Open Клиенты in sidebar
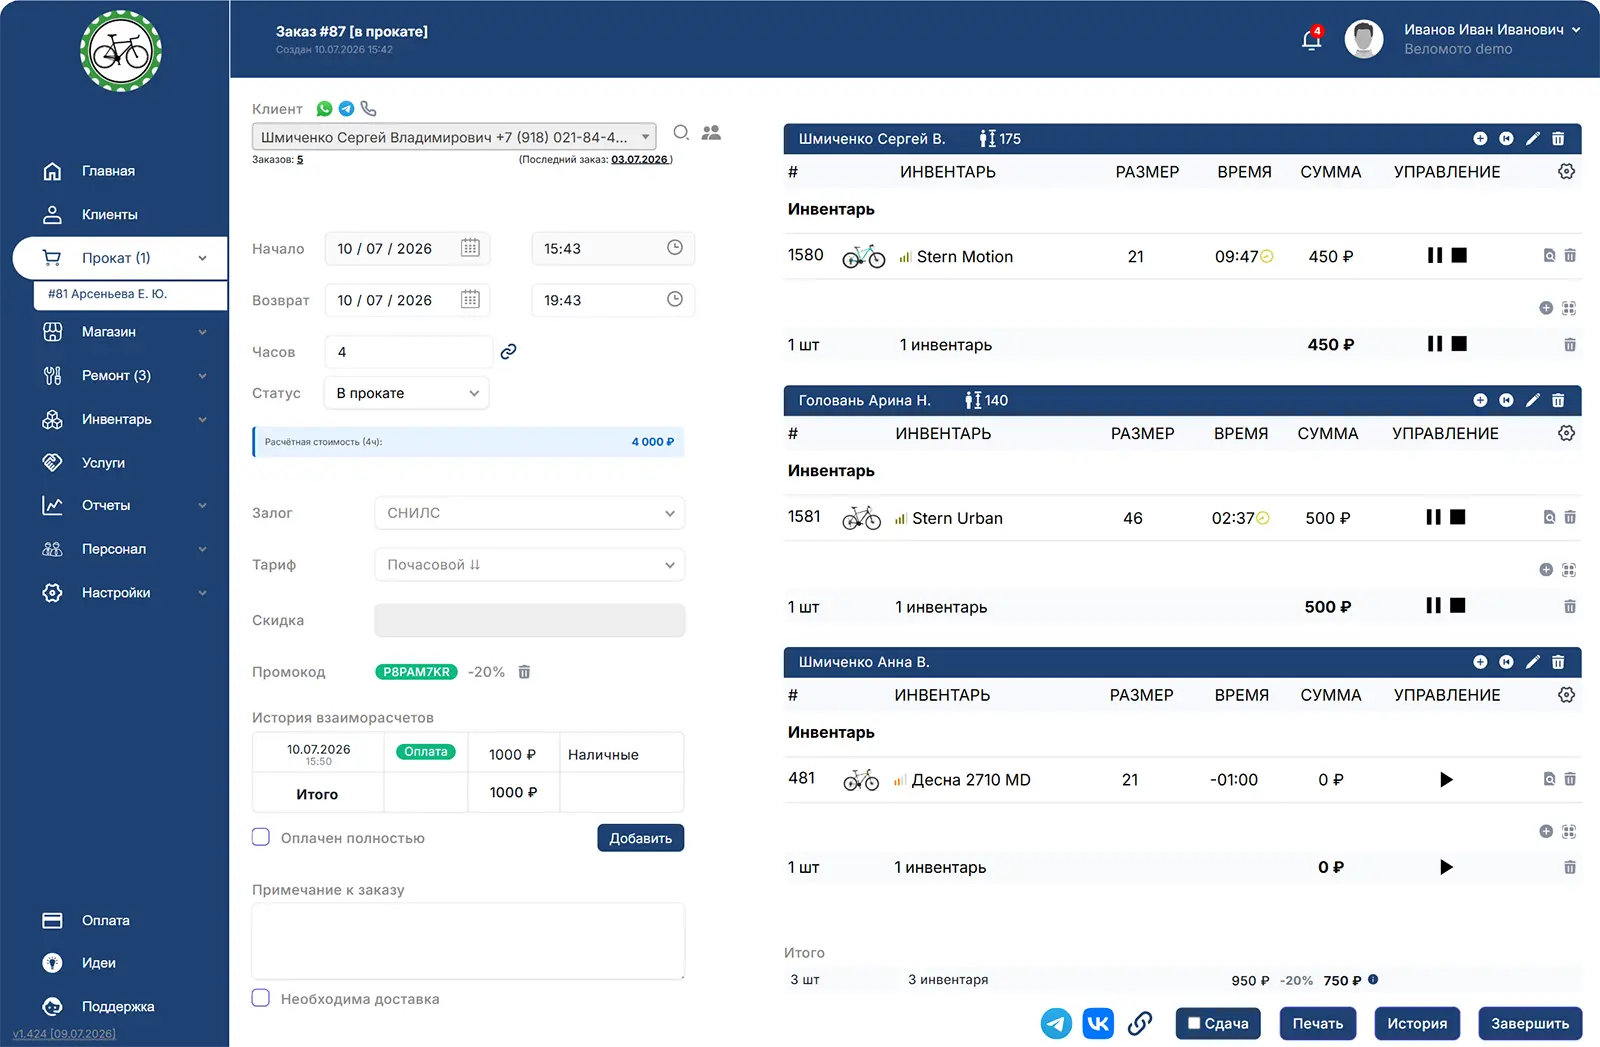This screenshot has height=1047, width=1600. (110, 215)
